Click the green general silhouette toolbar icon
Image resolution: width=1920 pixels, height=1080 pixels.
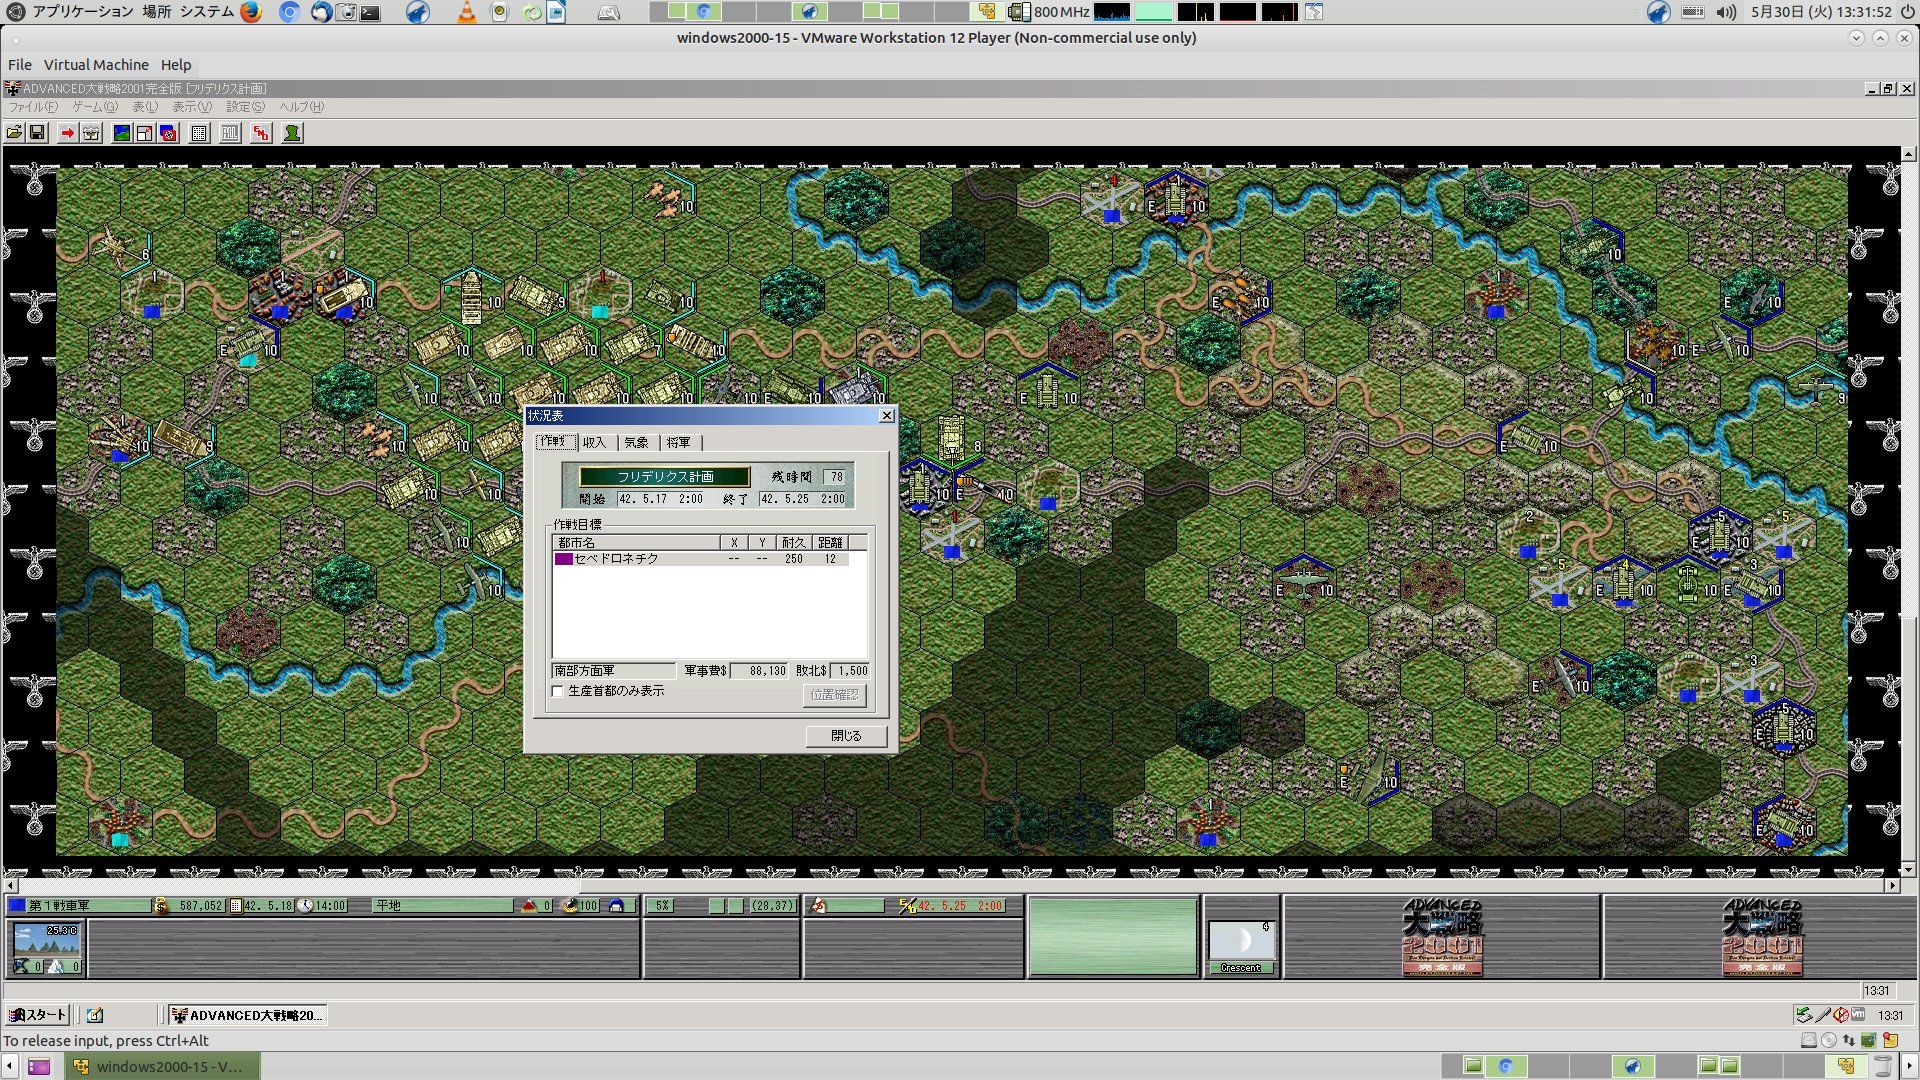pos(292,133)
